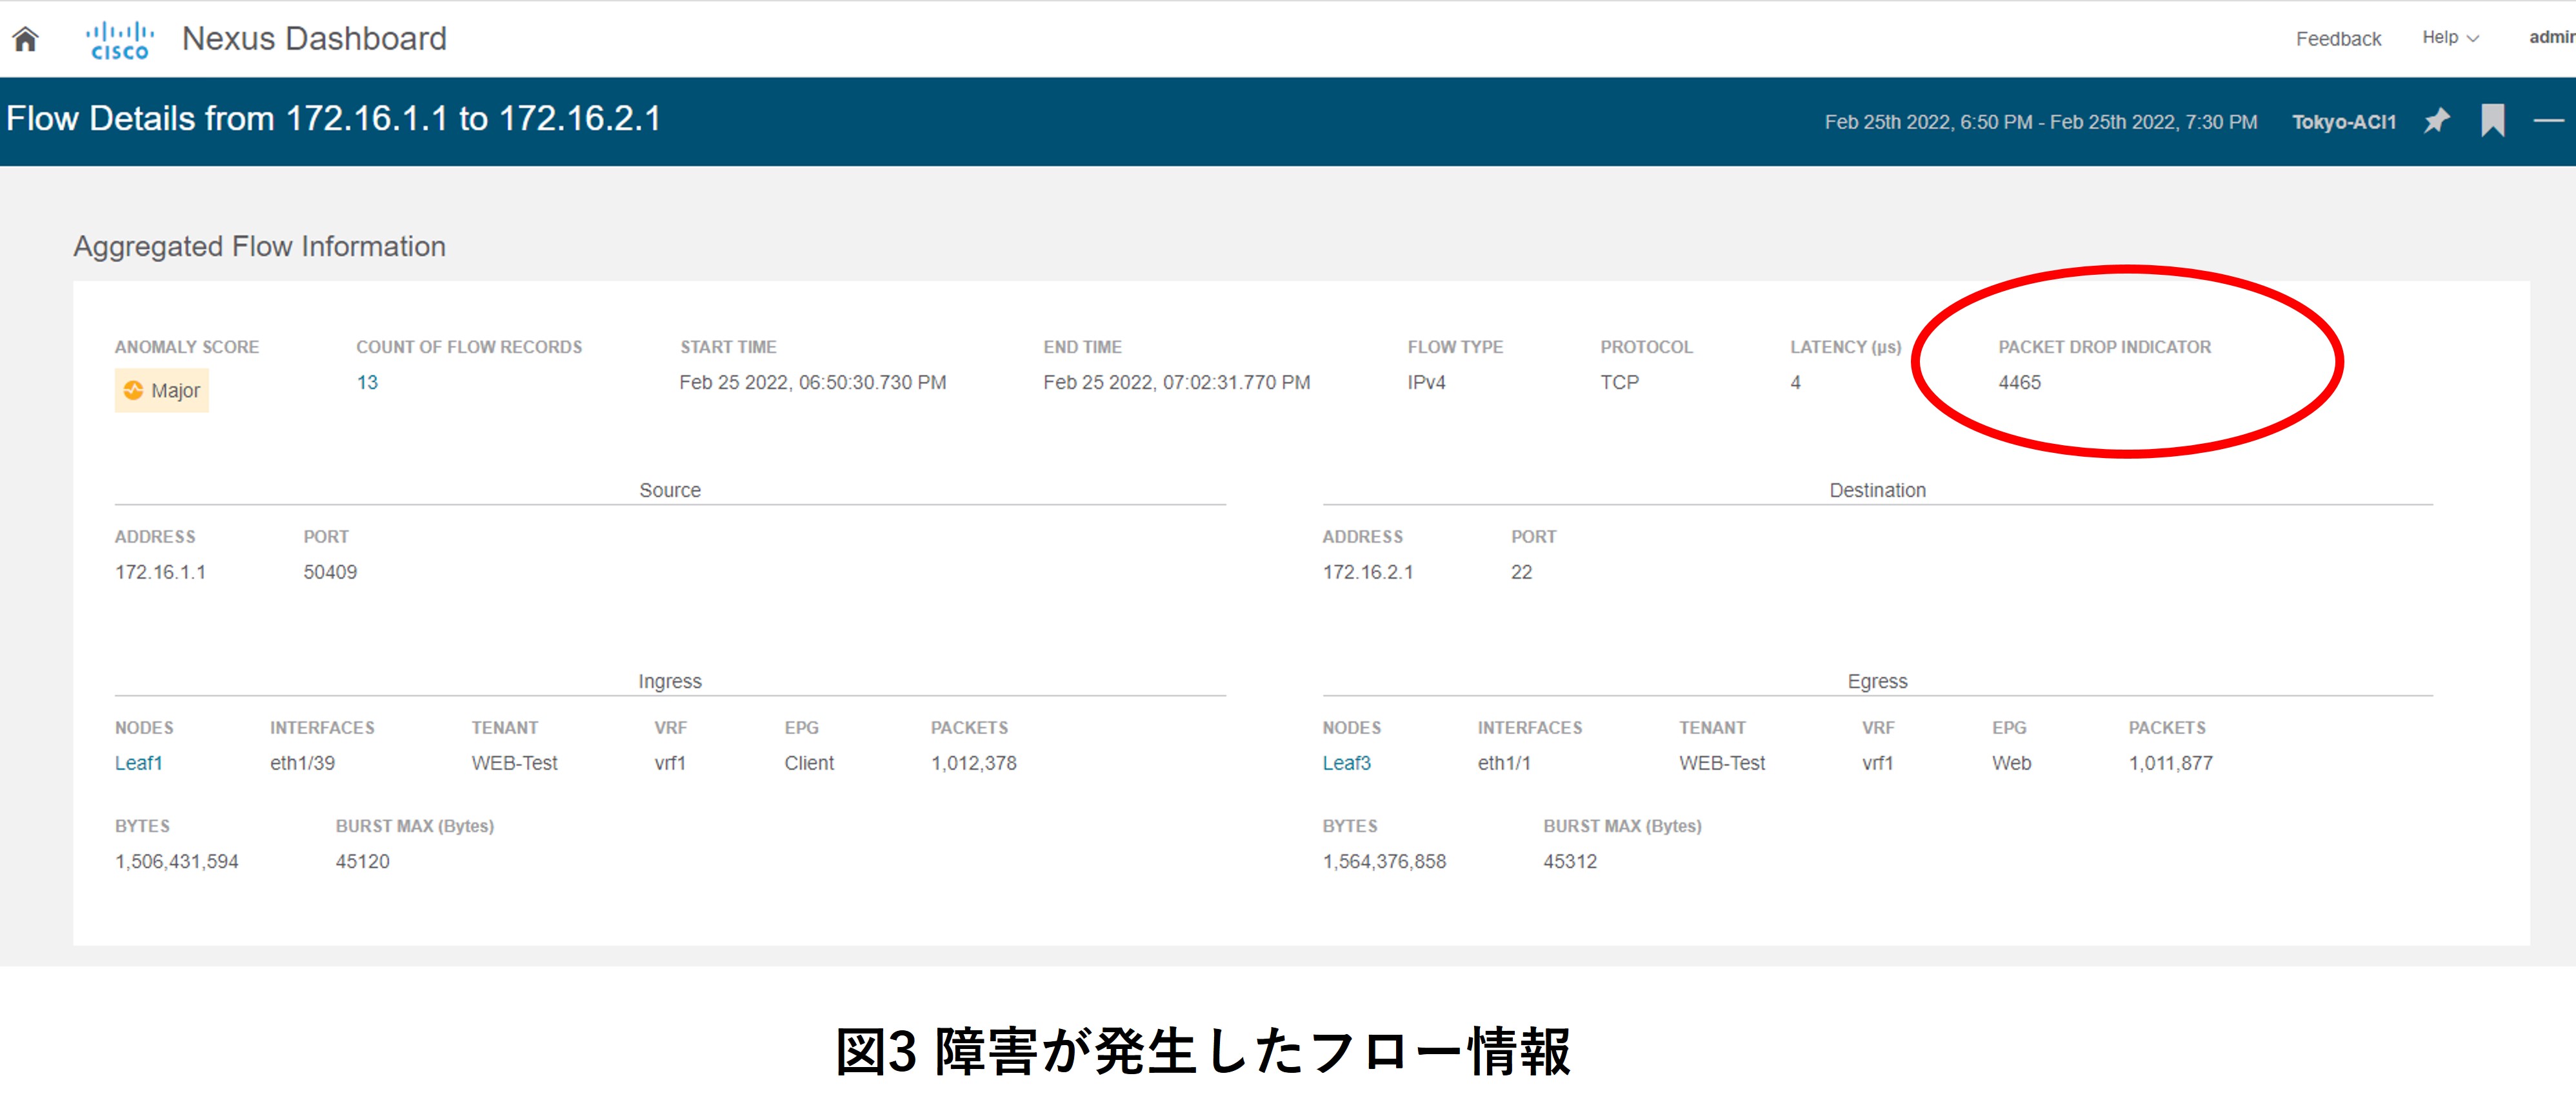The width and height of the screenshot is (2576, 1118).
Task: Select source address 172.16.1.1
Action: tap(160, 572)
